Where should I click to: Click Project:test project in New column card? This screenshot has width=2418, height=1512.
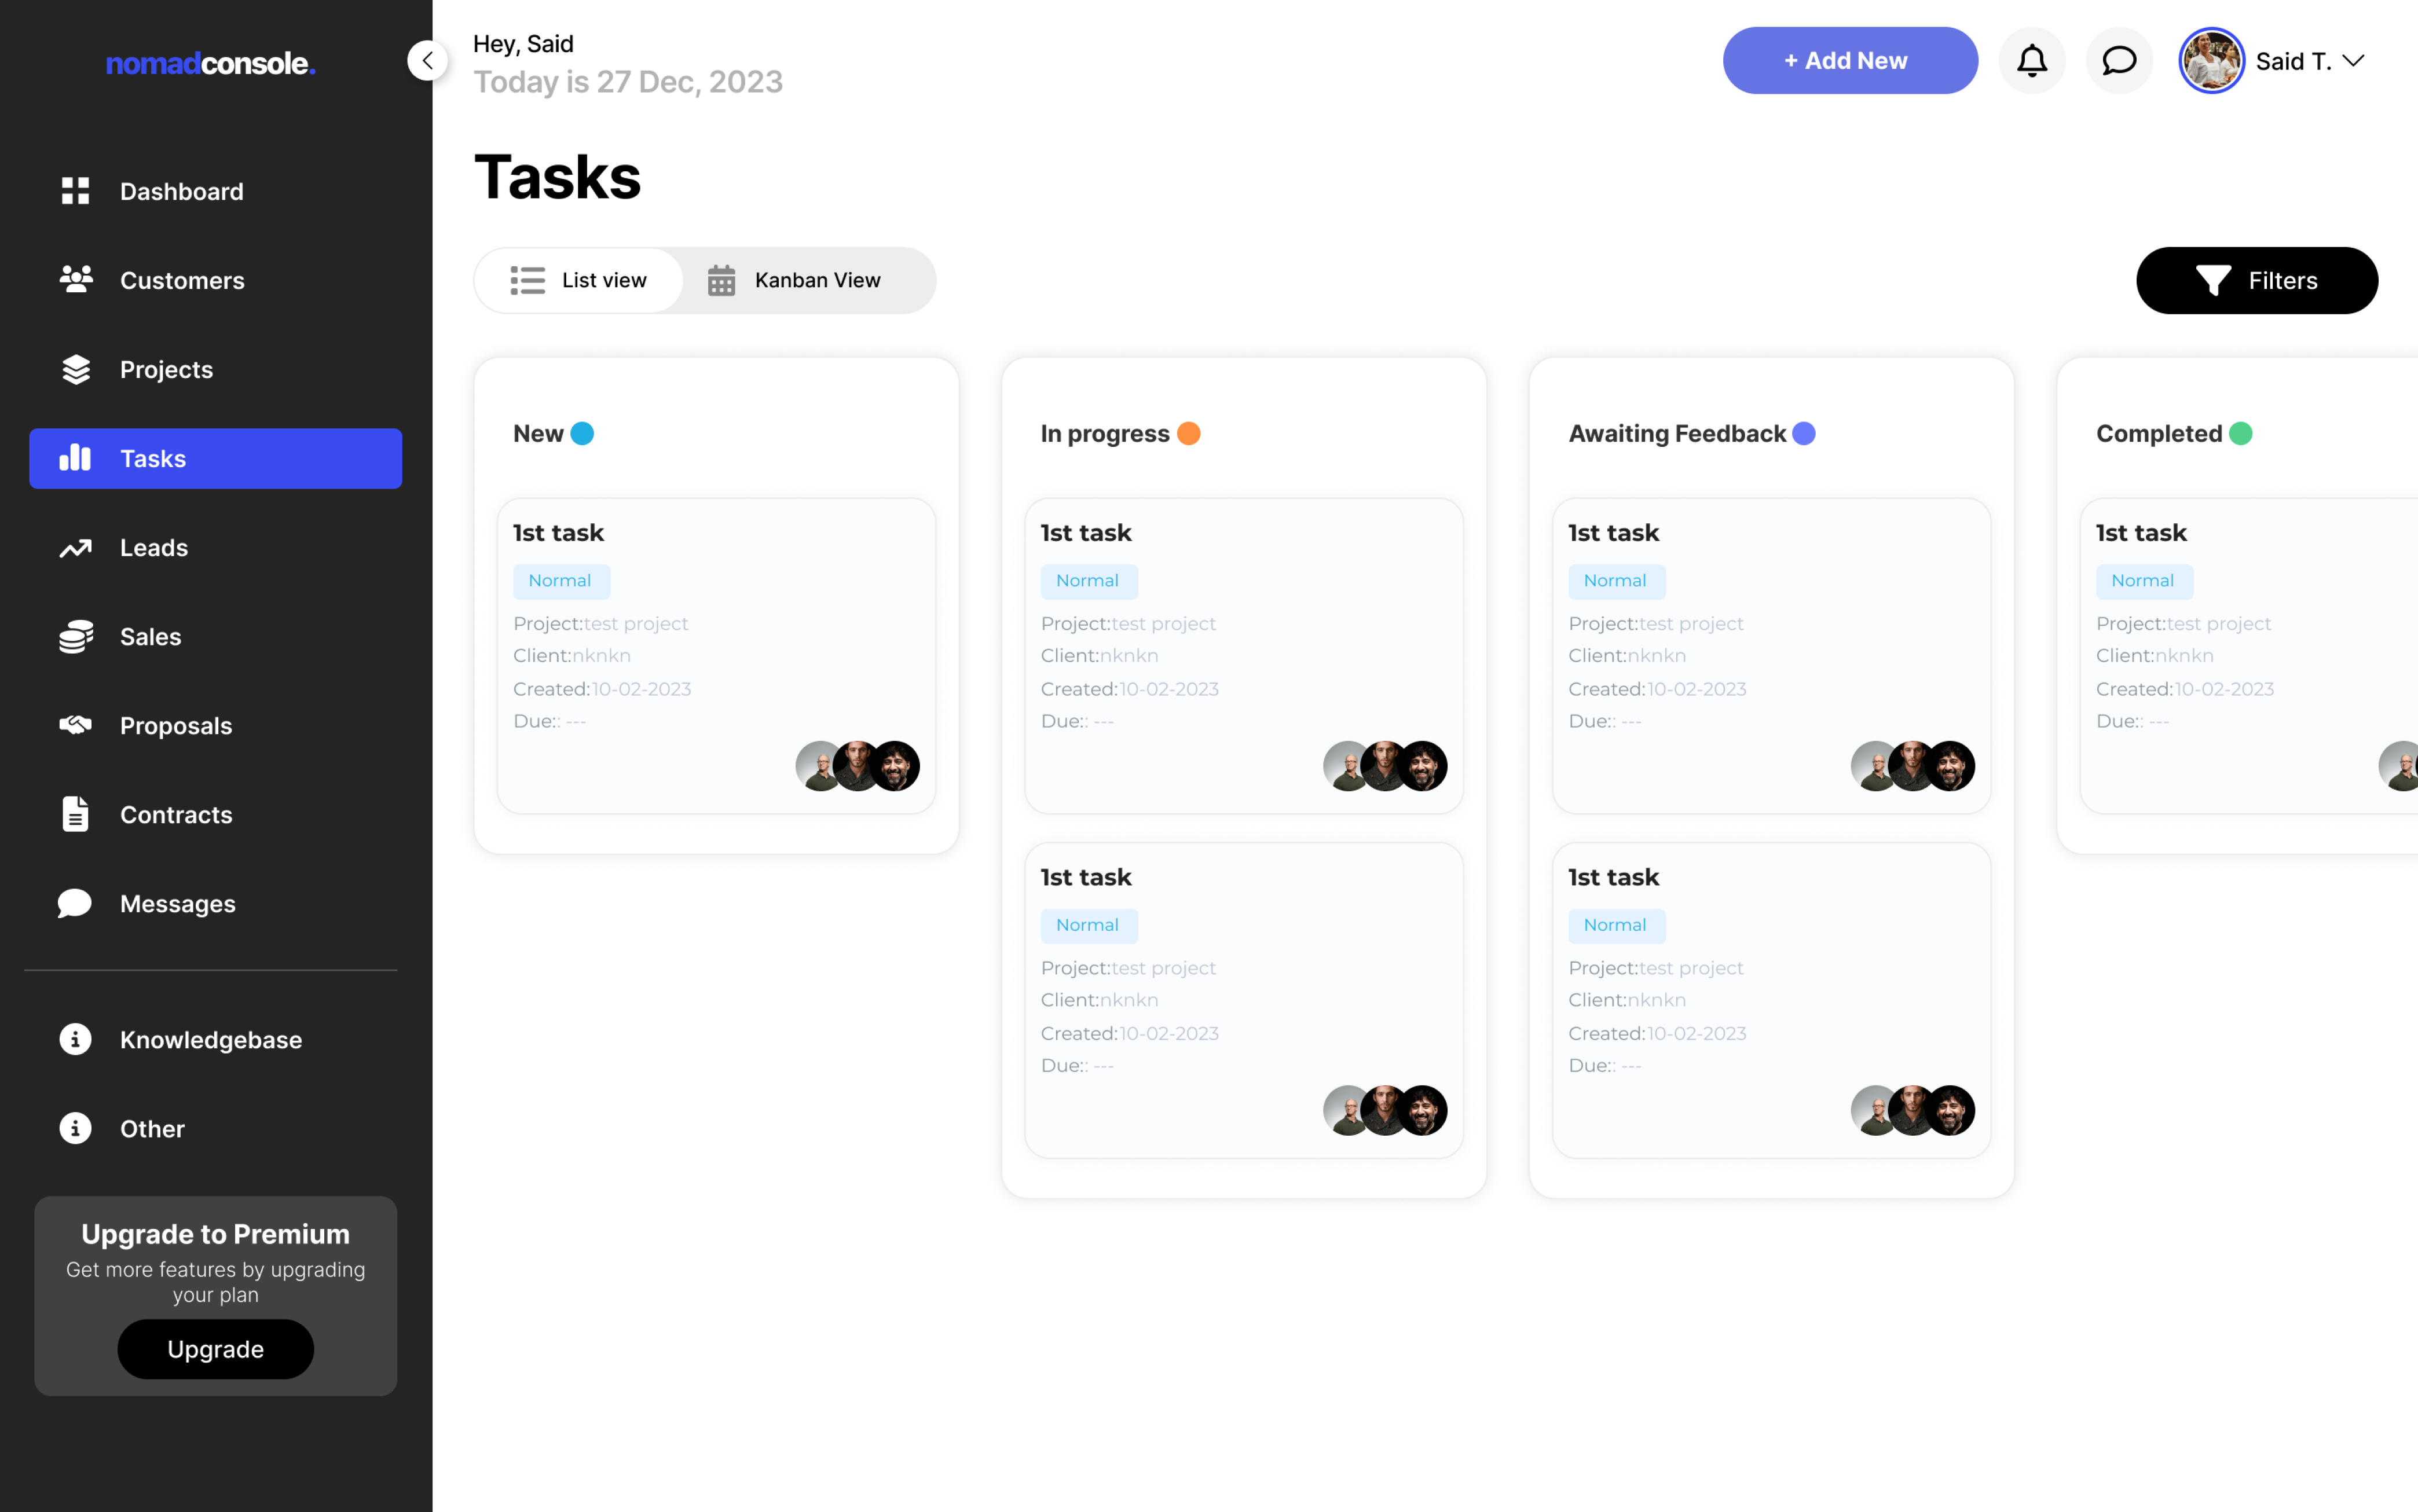[600, 623]
